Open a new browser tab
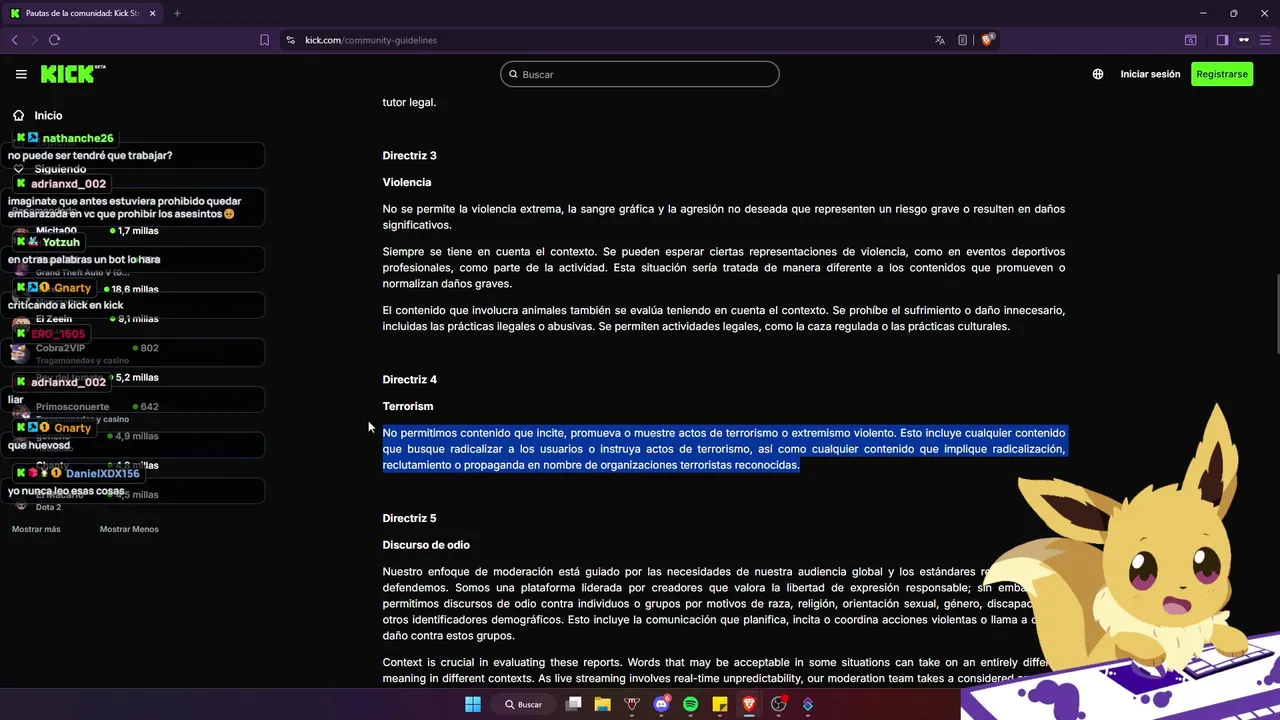 [177, 13]
